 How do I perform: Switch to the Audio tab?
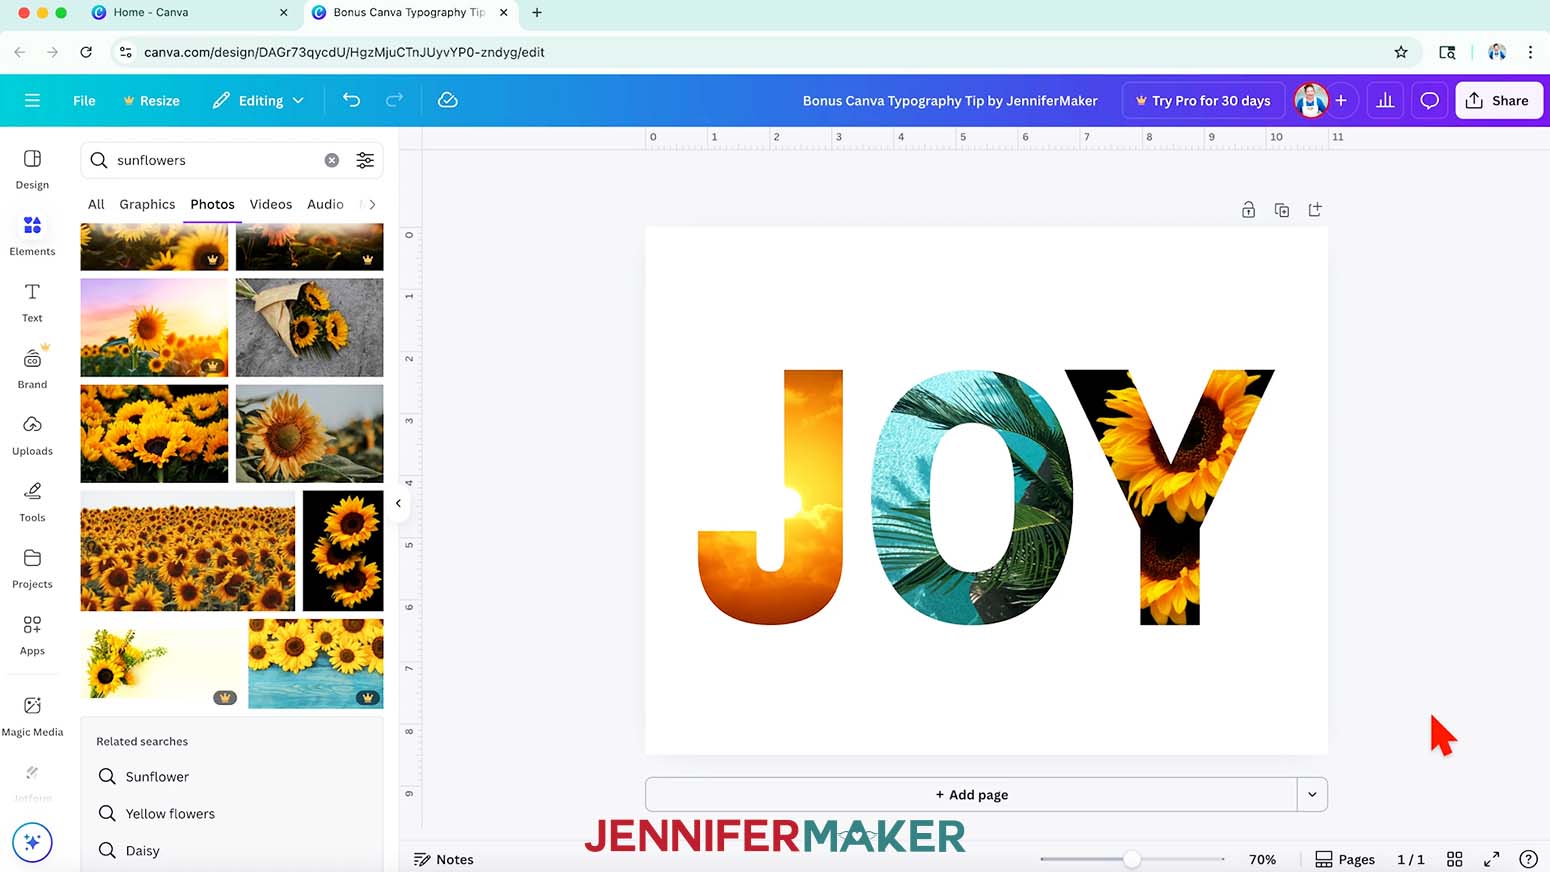coord(325,204)
